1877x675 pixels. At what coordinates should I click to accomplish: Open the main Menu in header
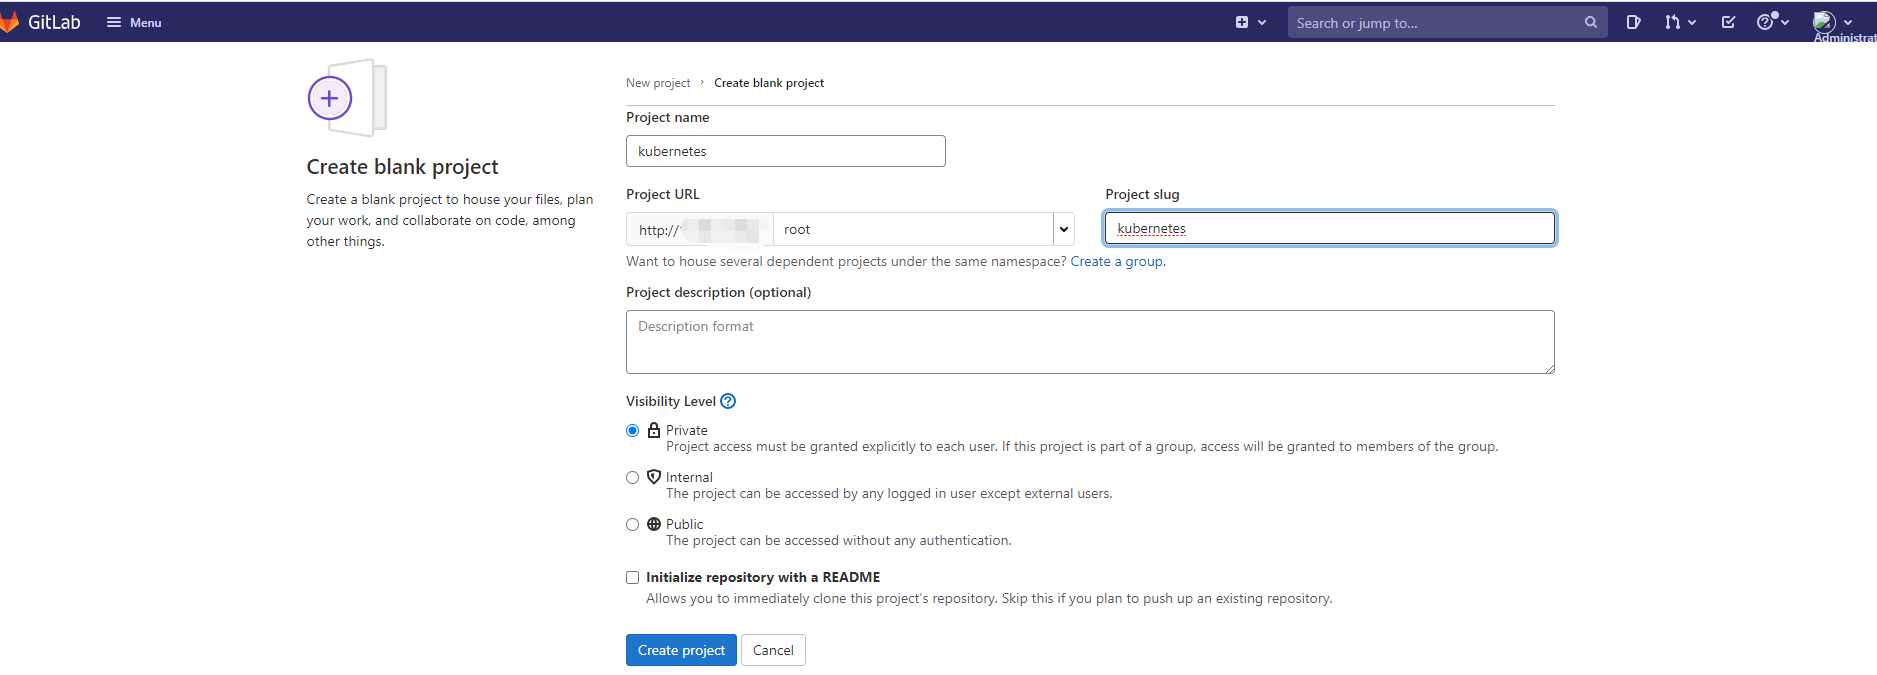pyautogui.click(x=134, y=22)
